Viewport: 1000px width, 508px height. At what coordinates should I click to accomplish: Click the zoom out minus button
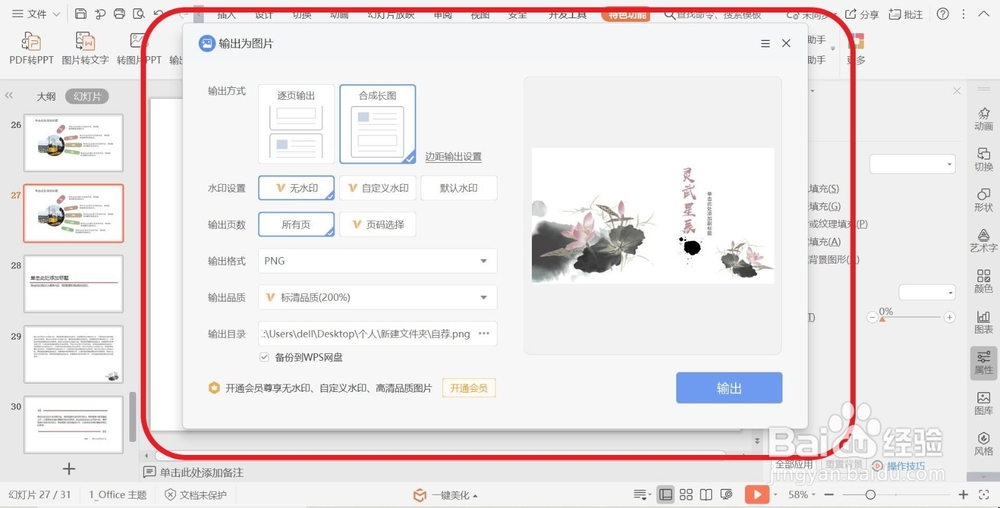829,495
